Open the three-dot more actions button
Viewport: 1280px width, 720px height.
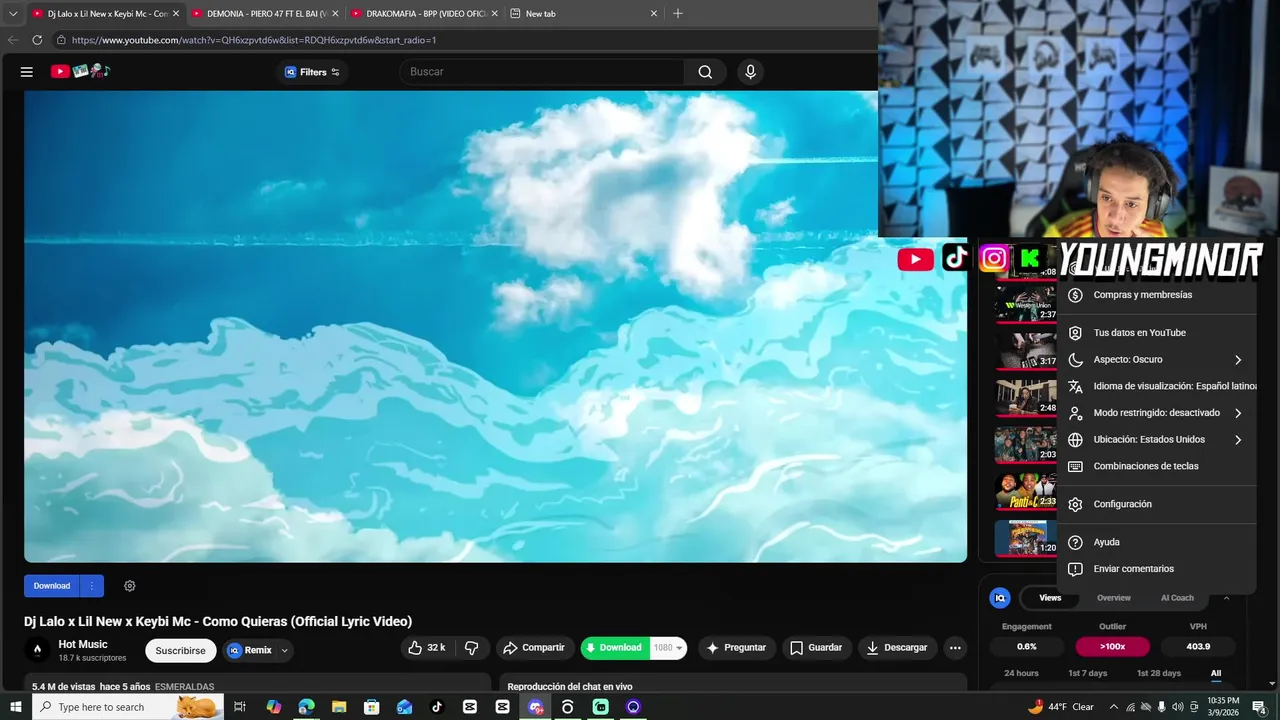click(x=955, y=648)
